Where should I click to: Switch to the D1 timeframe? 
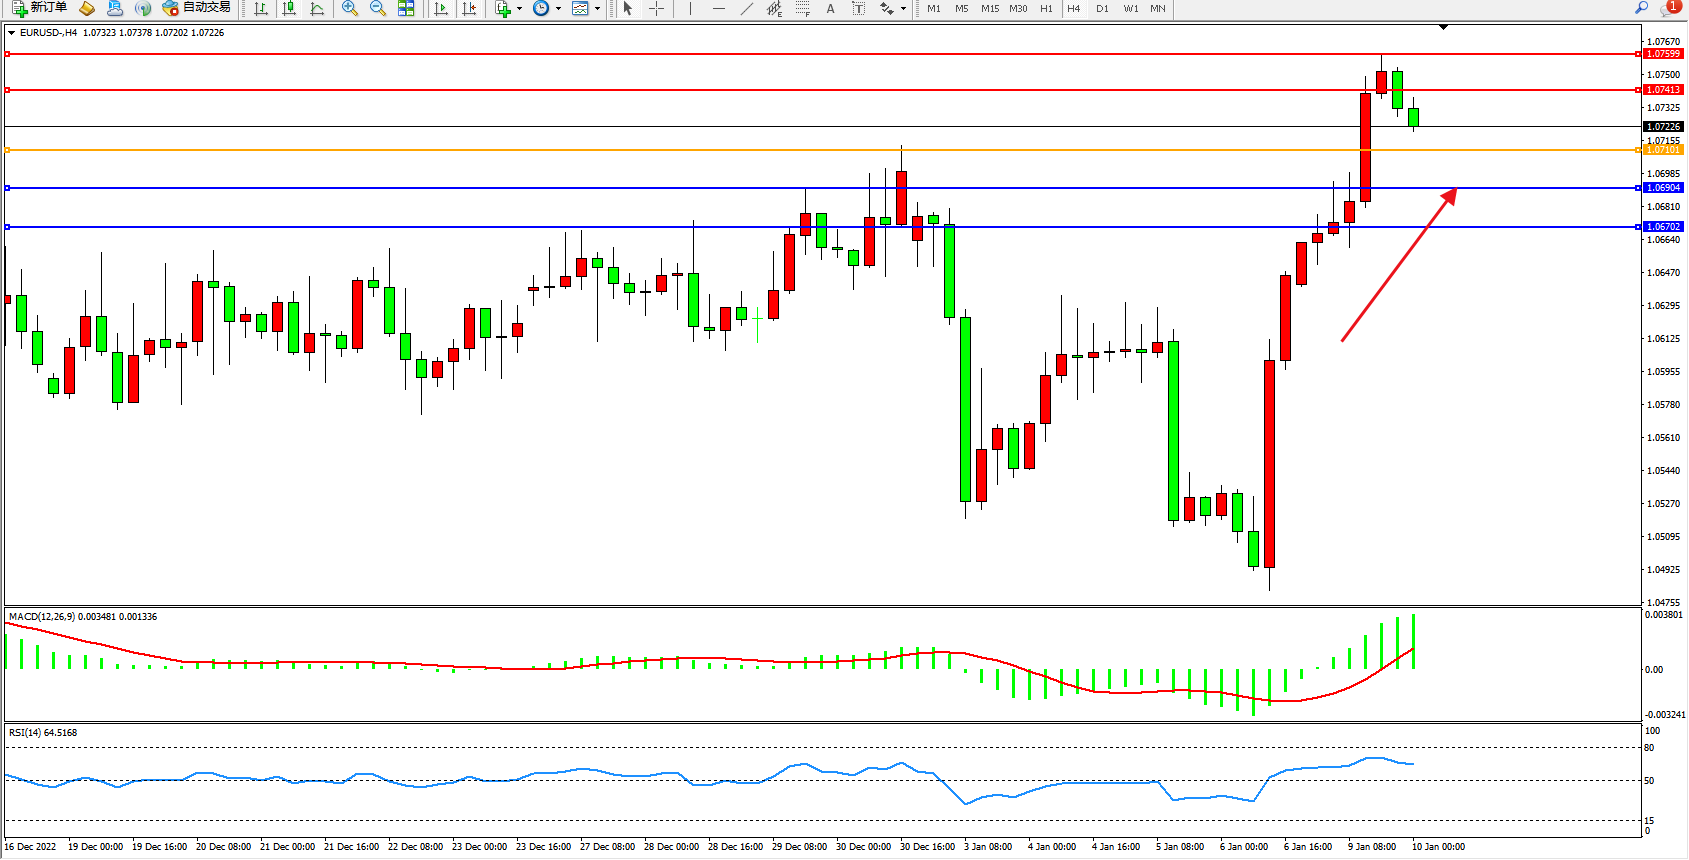pyautogui.click(x=1102, y=8)
